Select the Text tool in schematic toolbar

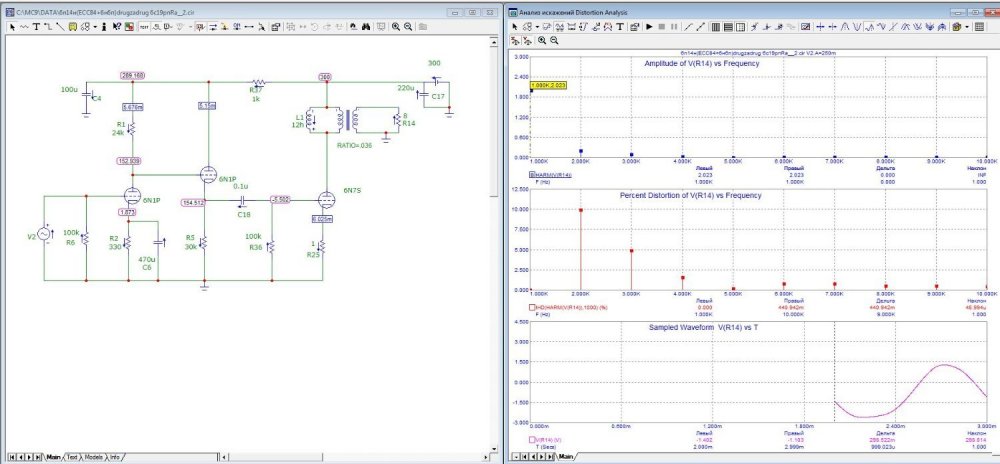(37, 27)
